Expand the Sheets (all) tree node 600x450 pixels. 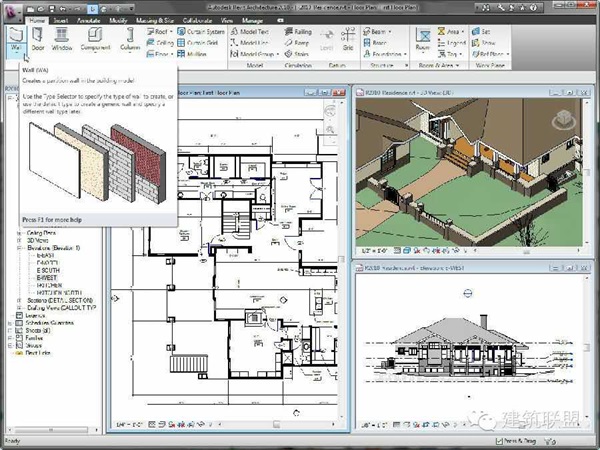click(x=9, y=330)
